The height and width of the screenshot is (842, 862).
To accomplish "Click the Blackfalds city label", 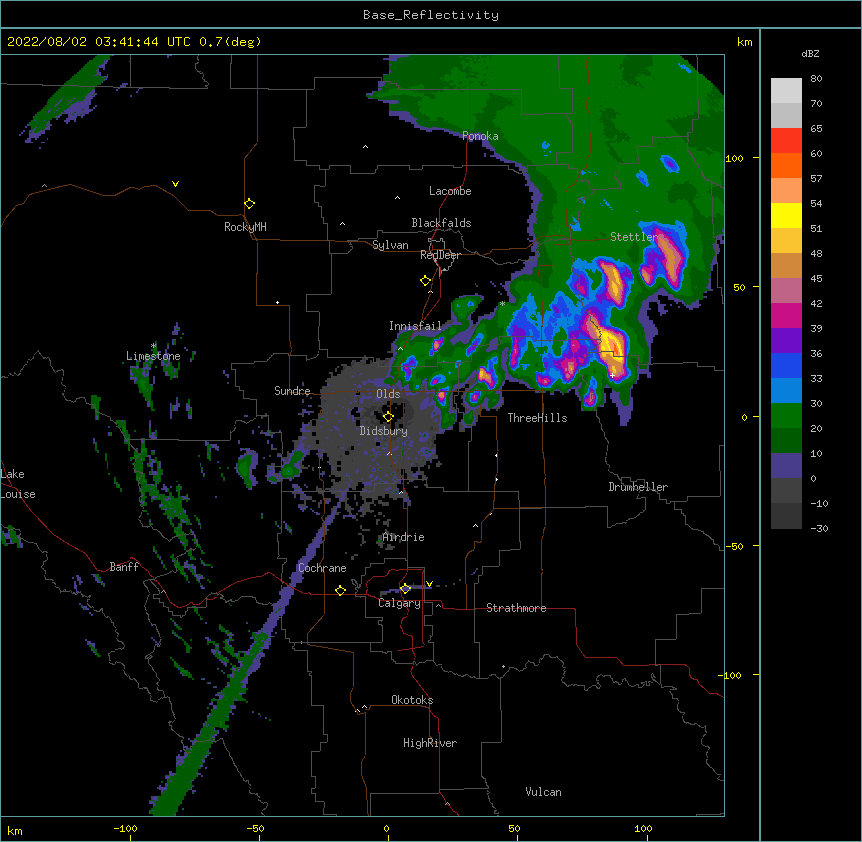I will click(441, 223).
